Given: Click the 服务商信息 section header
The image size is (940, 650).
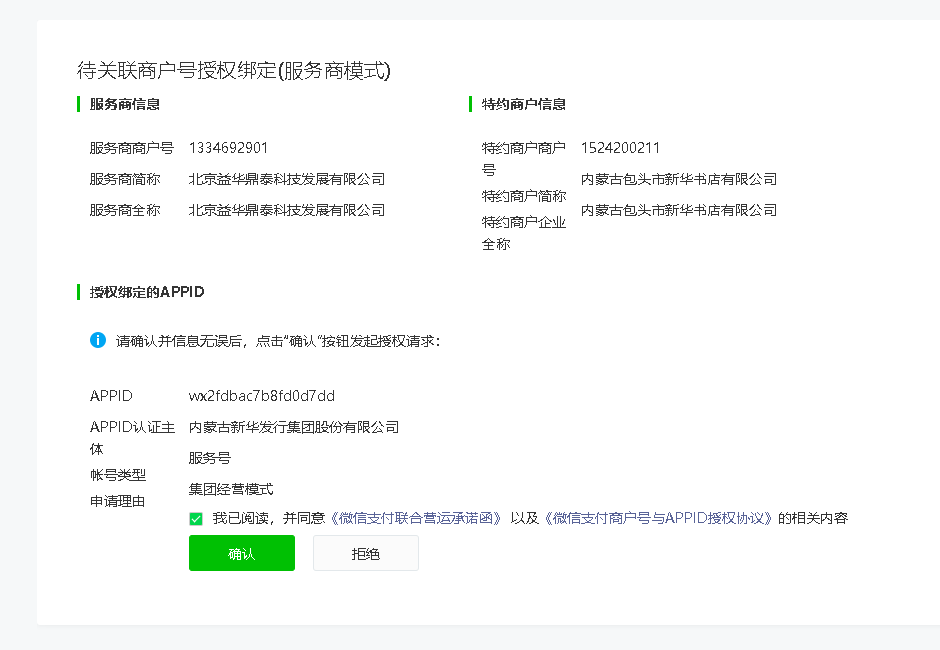Looking at the screenshot, I should click(124, 104).
